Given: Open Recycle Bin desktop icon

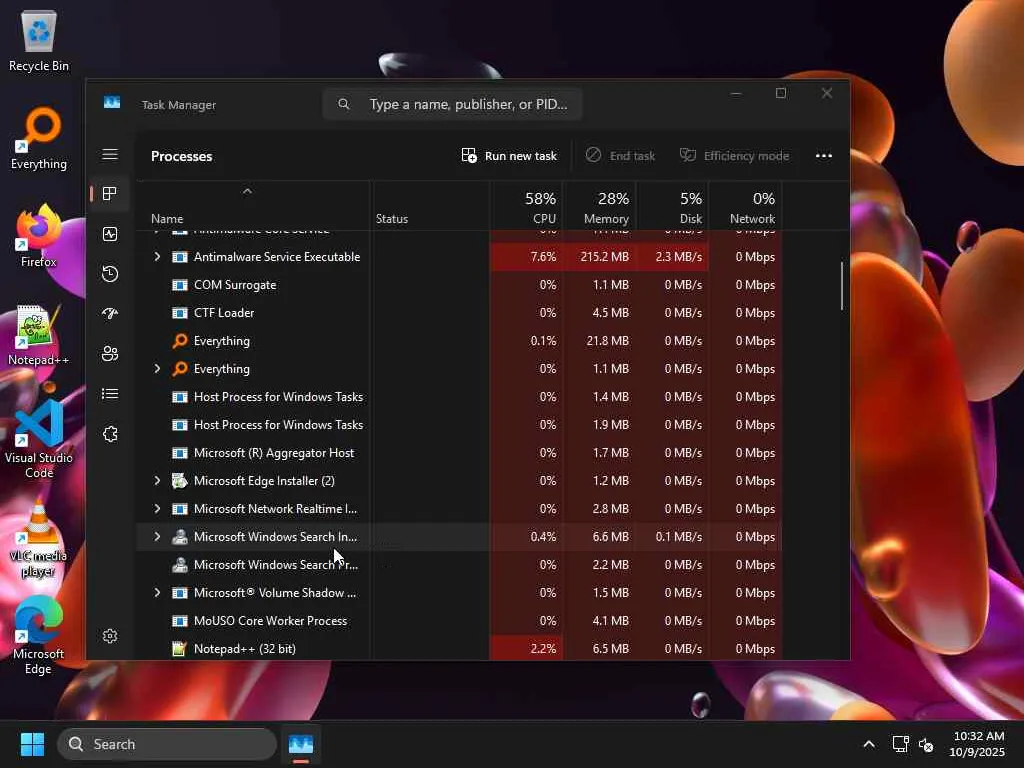Looking at the screenshot, I should [x=39, y=40].
